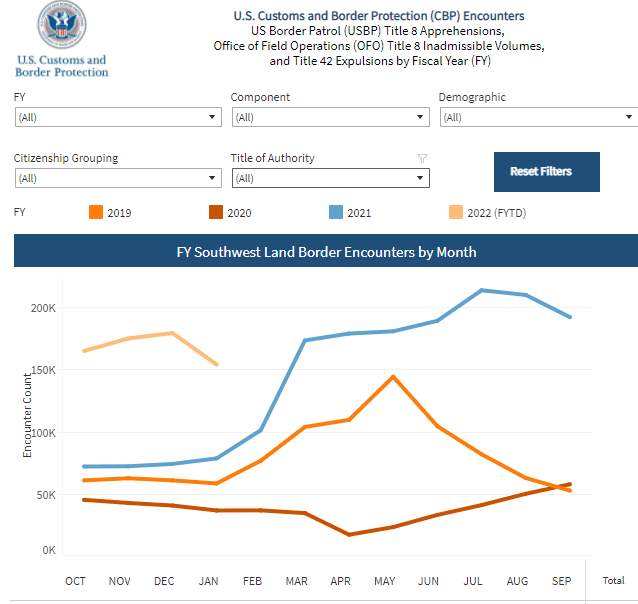Select the 2019 orange legend swatch
638x604 pixels.
tap(96, 212)
